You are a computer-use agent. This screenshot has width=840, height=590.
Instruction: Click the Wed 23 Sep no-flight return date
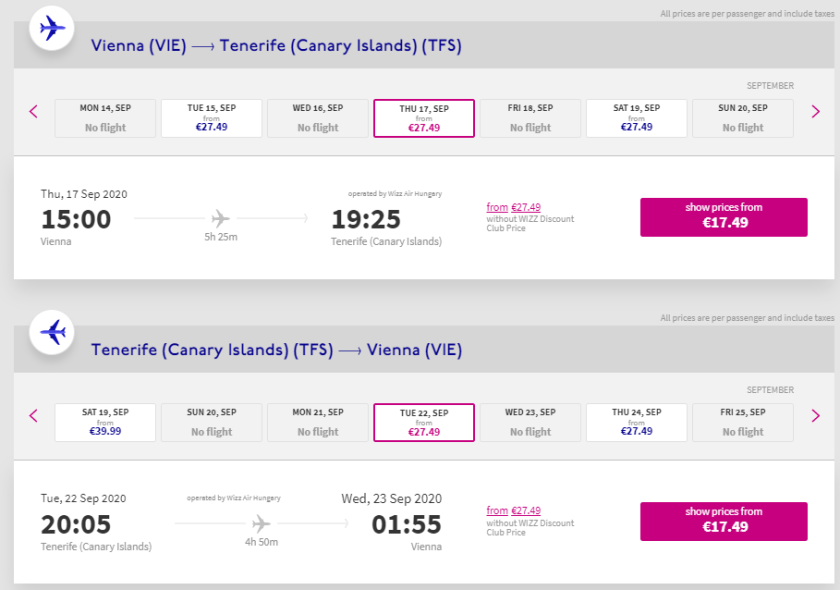[530, 422]
